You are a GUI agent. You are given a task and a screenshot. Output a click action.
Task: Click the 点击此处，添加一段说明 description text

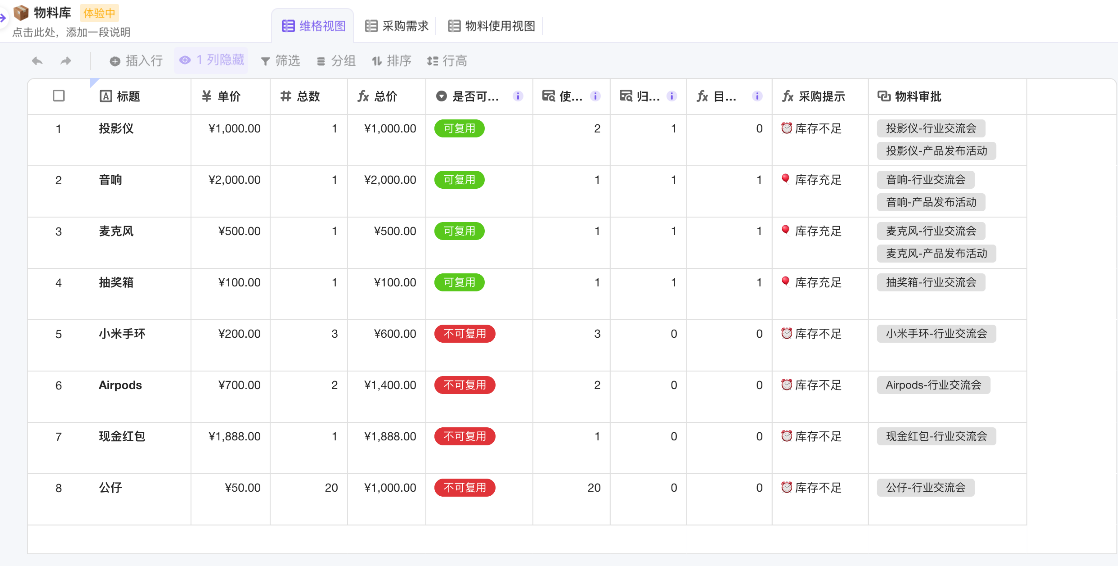click(71, 32)
